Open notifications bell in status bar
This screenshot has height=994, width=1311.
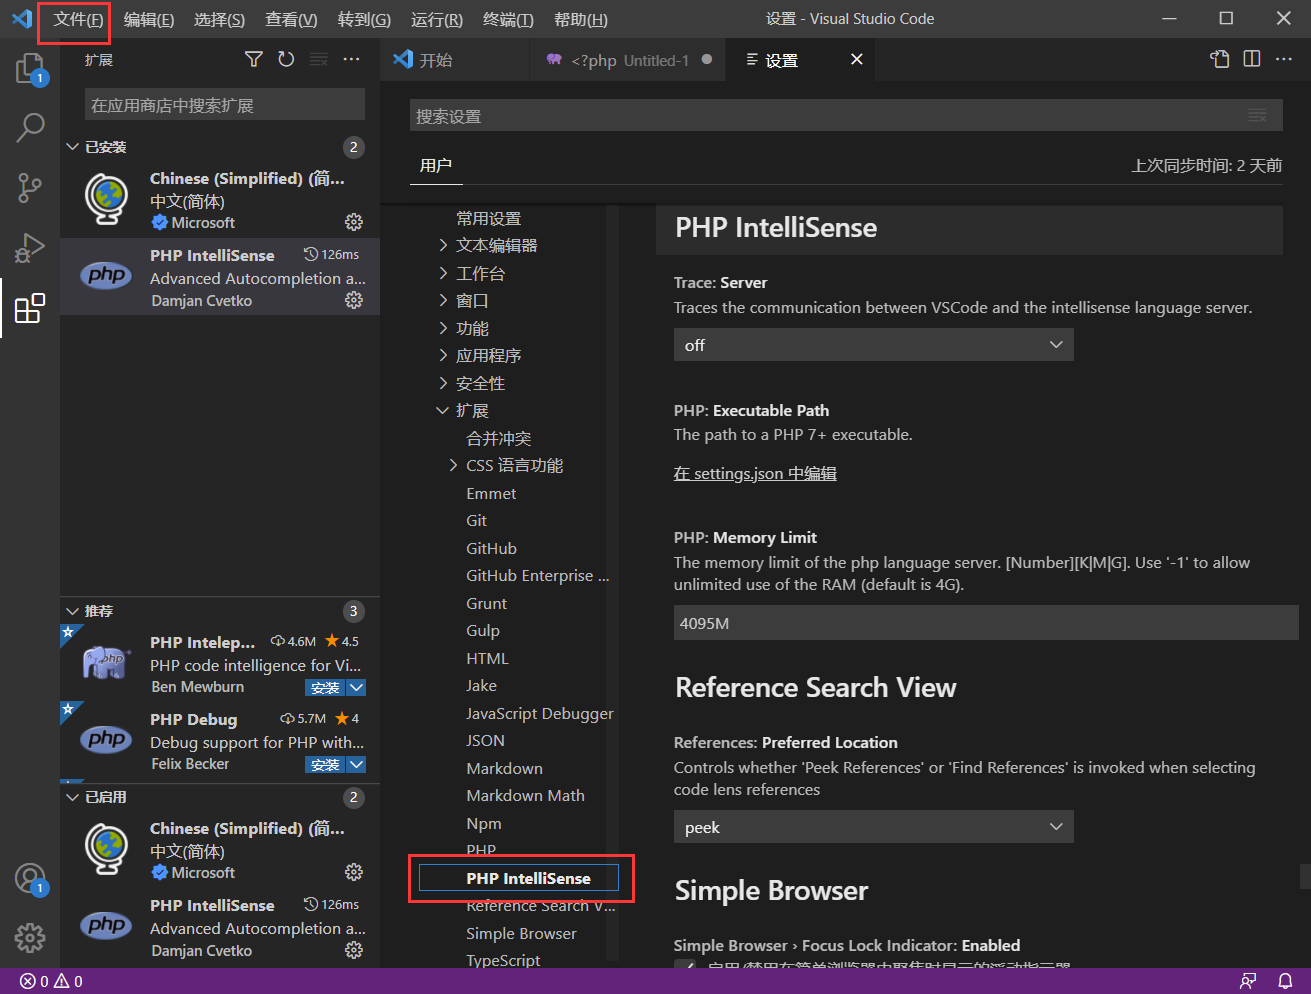[x=1285, y=981]
